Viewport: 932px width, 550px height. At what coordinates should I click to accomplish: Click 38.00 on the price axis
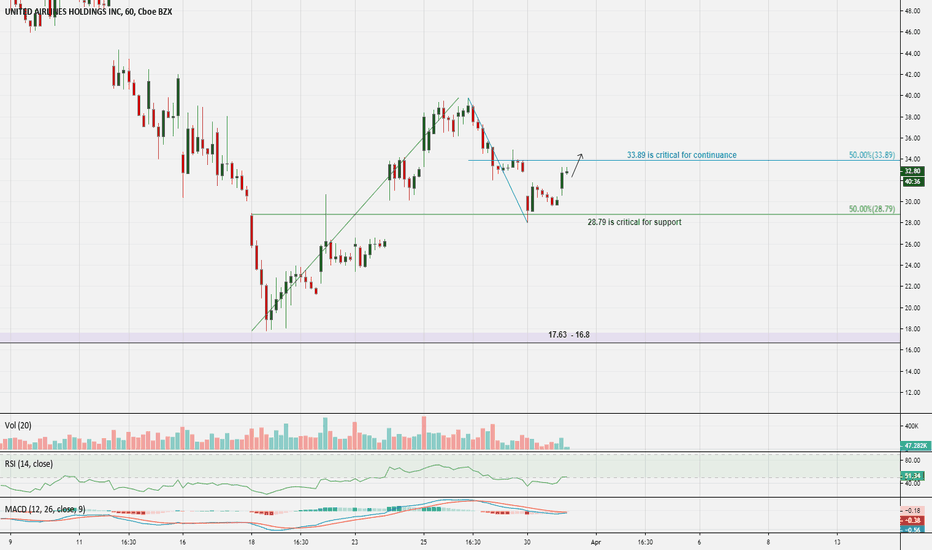[912, 117]
